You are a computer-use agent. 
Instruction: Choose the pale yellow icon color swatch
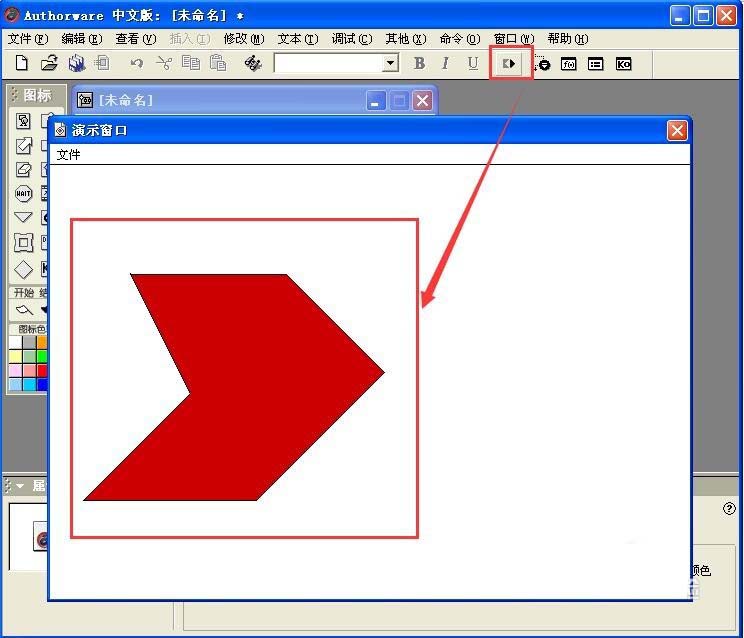16,356
